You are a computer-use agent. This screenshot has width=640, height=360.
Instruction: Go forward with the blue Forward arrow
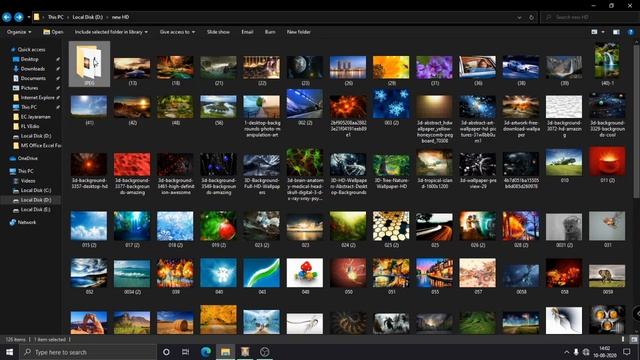pyautogui.click(x=19, y=17)
